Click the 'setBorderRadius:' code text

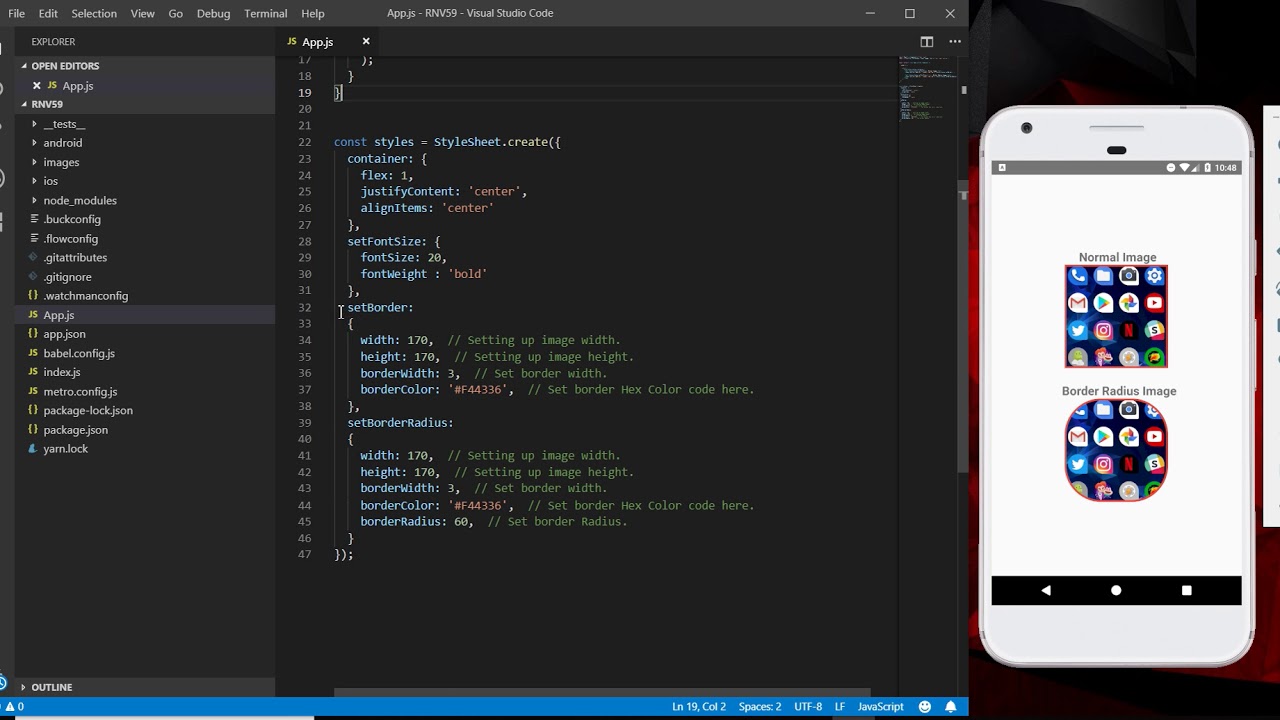[x=400, y=423]
